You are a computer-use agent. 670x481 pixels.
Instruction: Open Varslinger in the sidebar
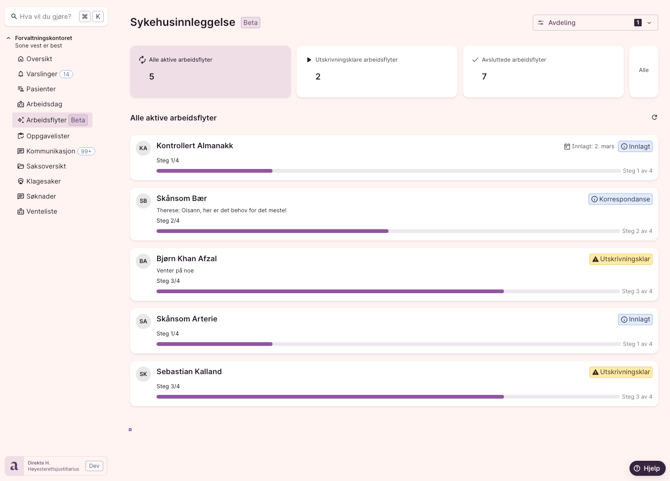[42, 74]
